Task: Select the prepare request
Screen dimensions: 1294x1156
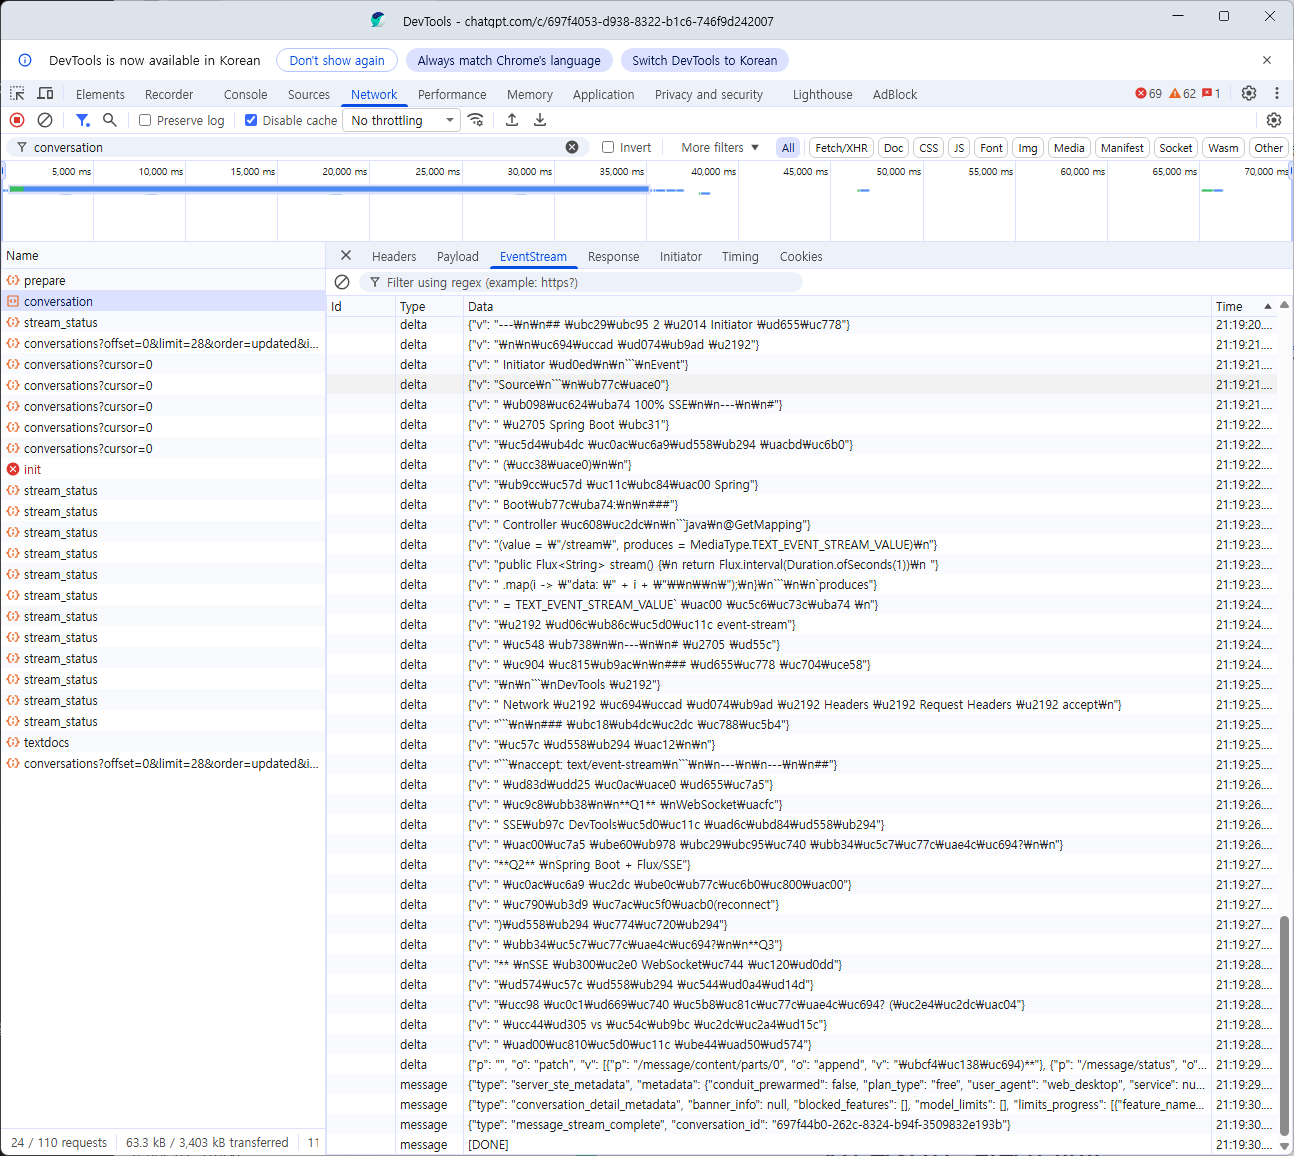Action: click(x=162, y=281)
